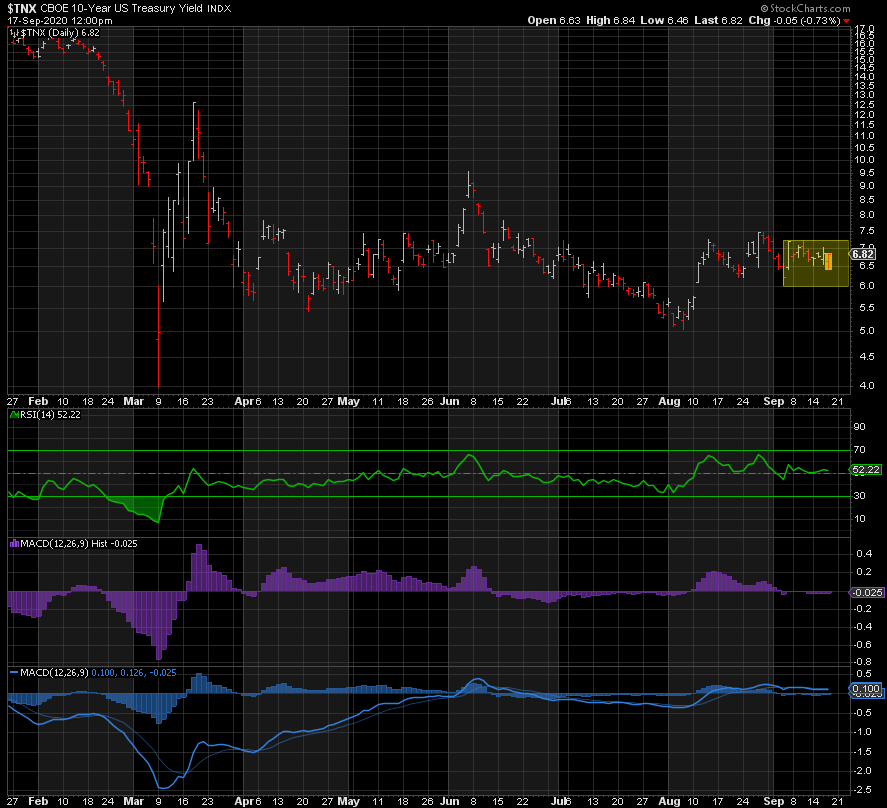
Task: Click the 'Last 6.82' quote in the header
Action: click(x=718, y=20)
